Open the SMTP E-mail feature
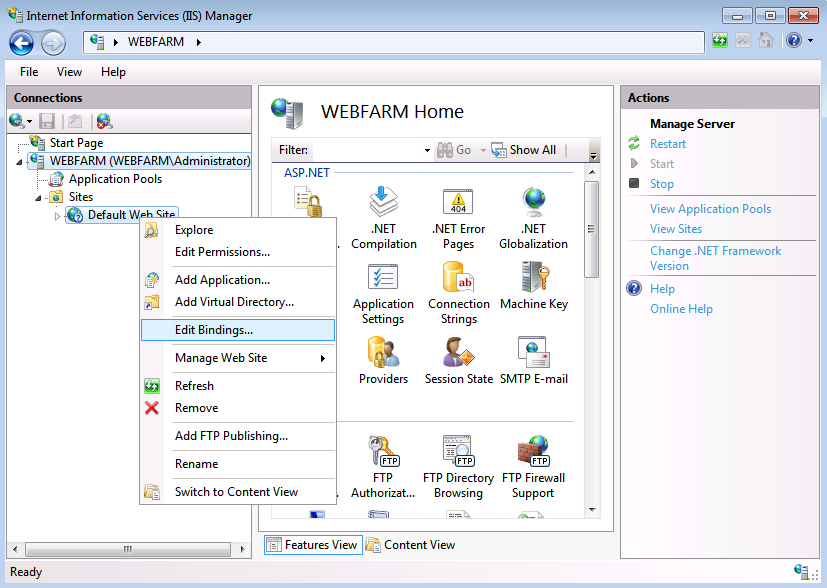Image resolution: width=827 pixels, height=588 pixels. pyautogui.click(x=534, y=361)
